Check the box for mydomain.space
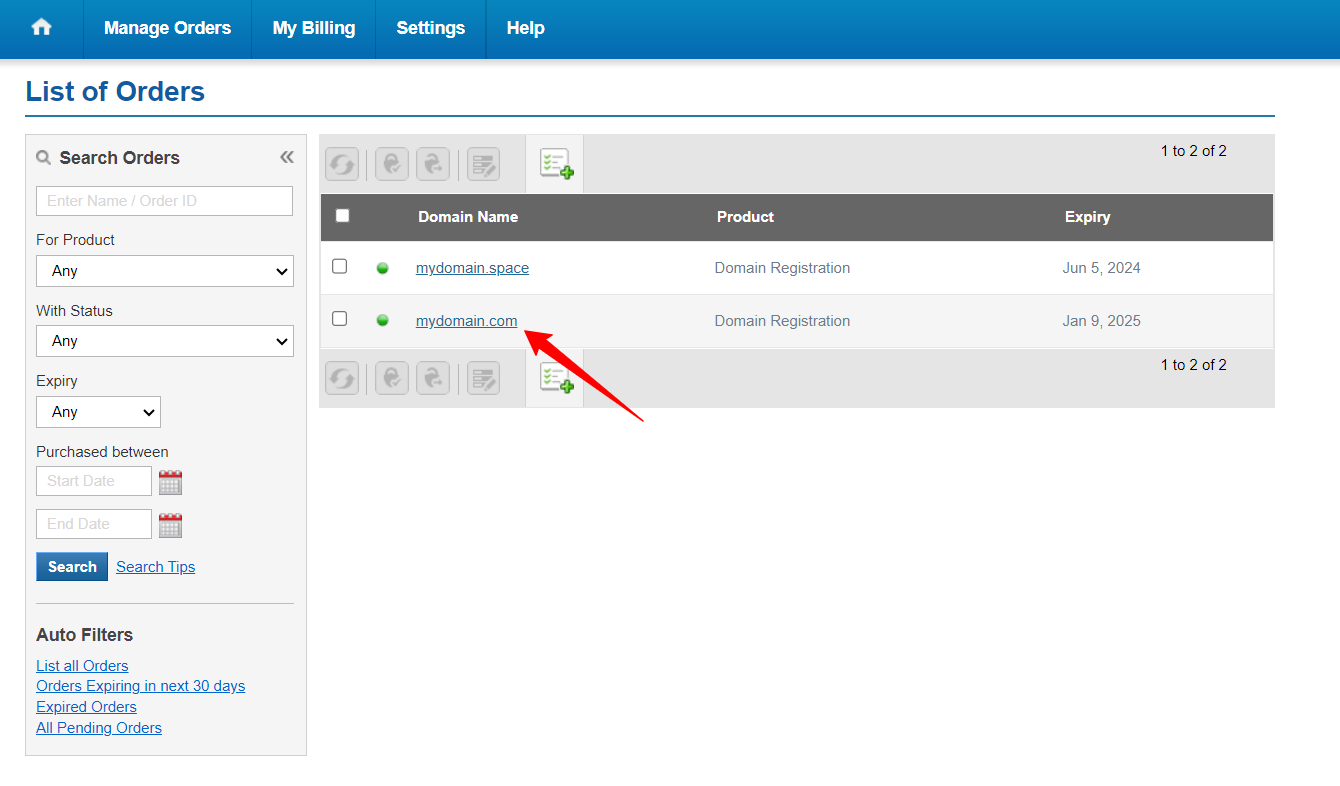The height and width of the screenshot is (786, 1340). pyautogui.click(x=340, y=267)
